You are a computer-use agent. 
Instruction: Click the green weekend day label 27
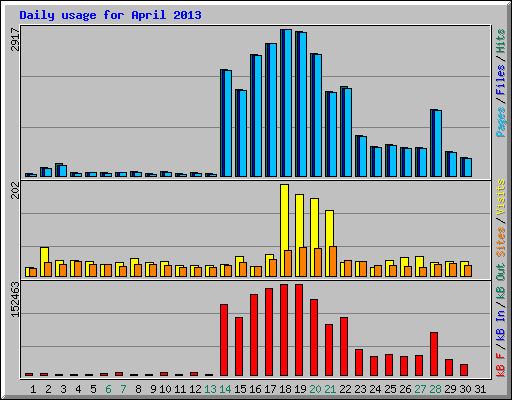(x=420, y=389)
